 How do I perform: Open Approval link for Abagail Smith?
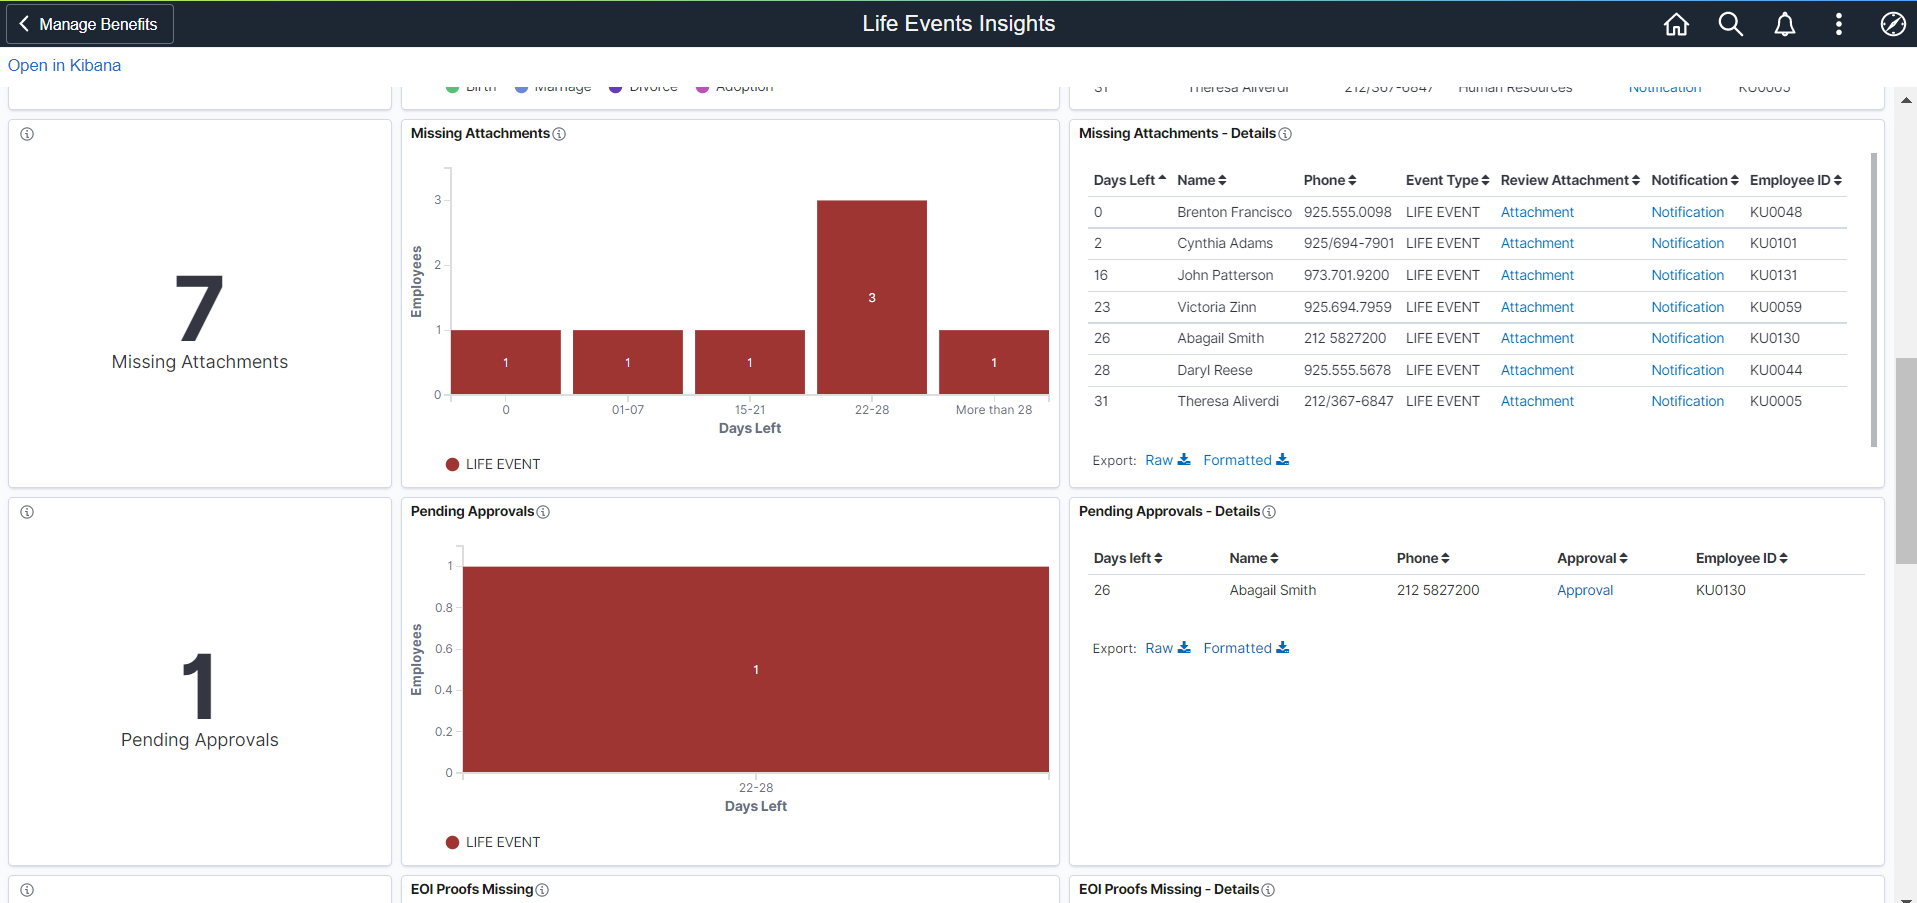1585,590
